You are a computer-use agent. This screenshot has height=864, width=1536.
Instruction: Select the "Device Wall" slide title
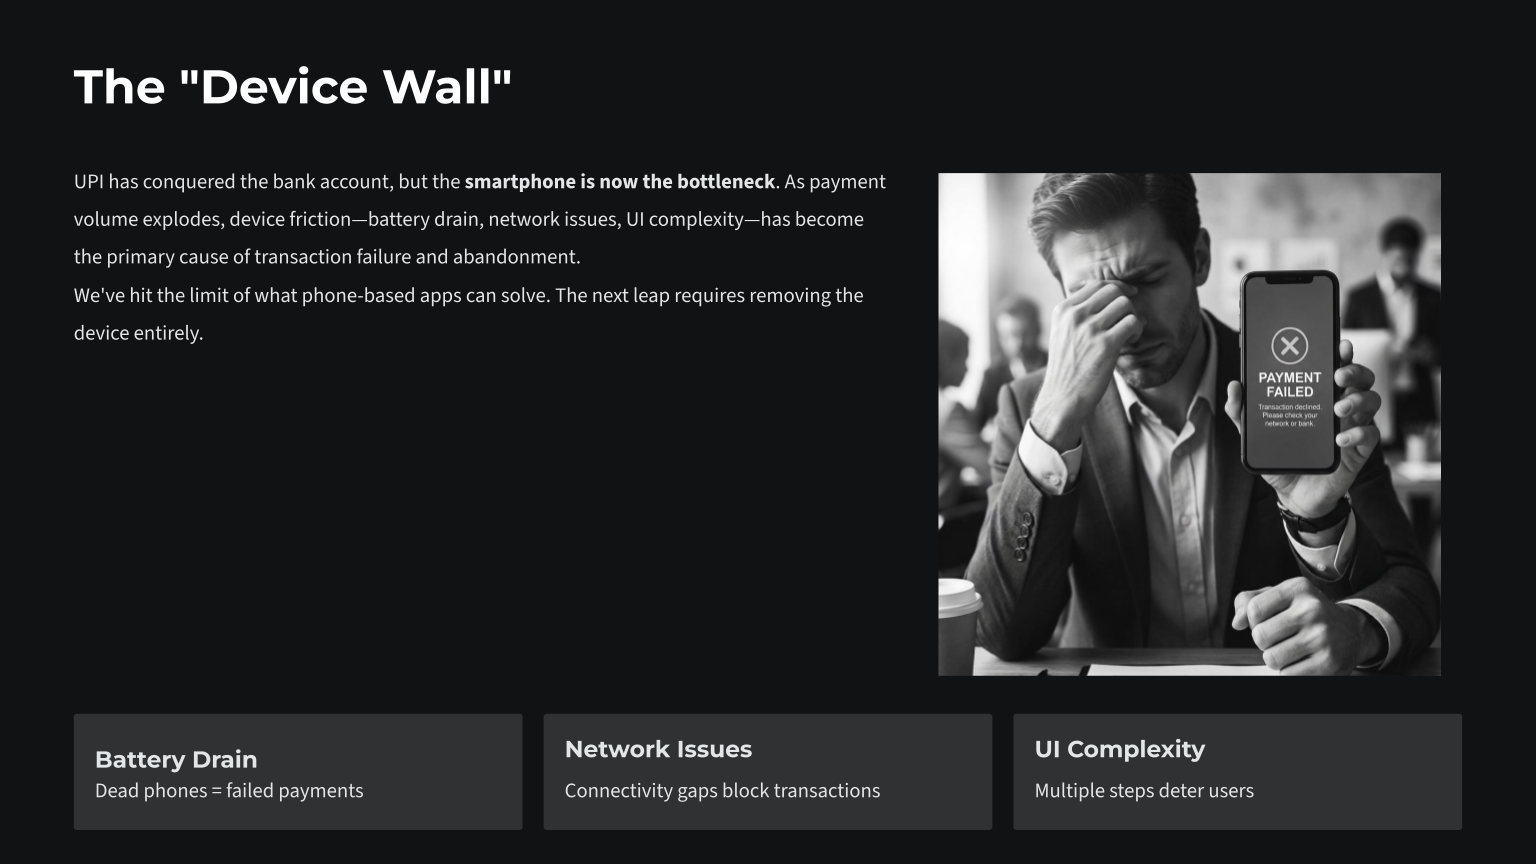pos(293,87)
